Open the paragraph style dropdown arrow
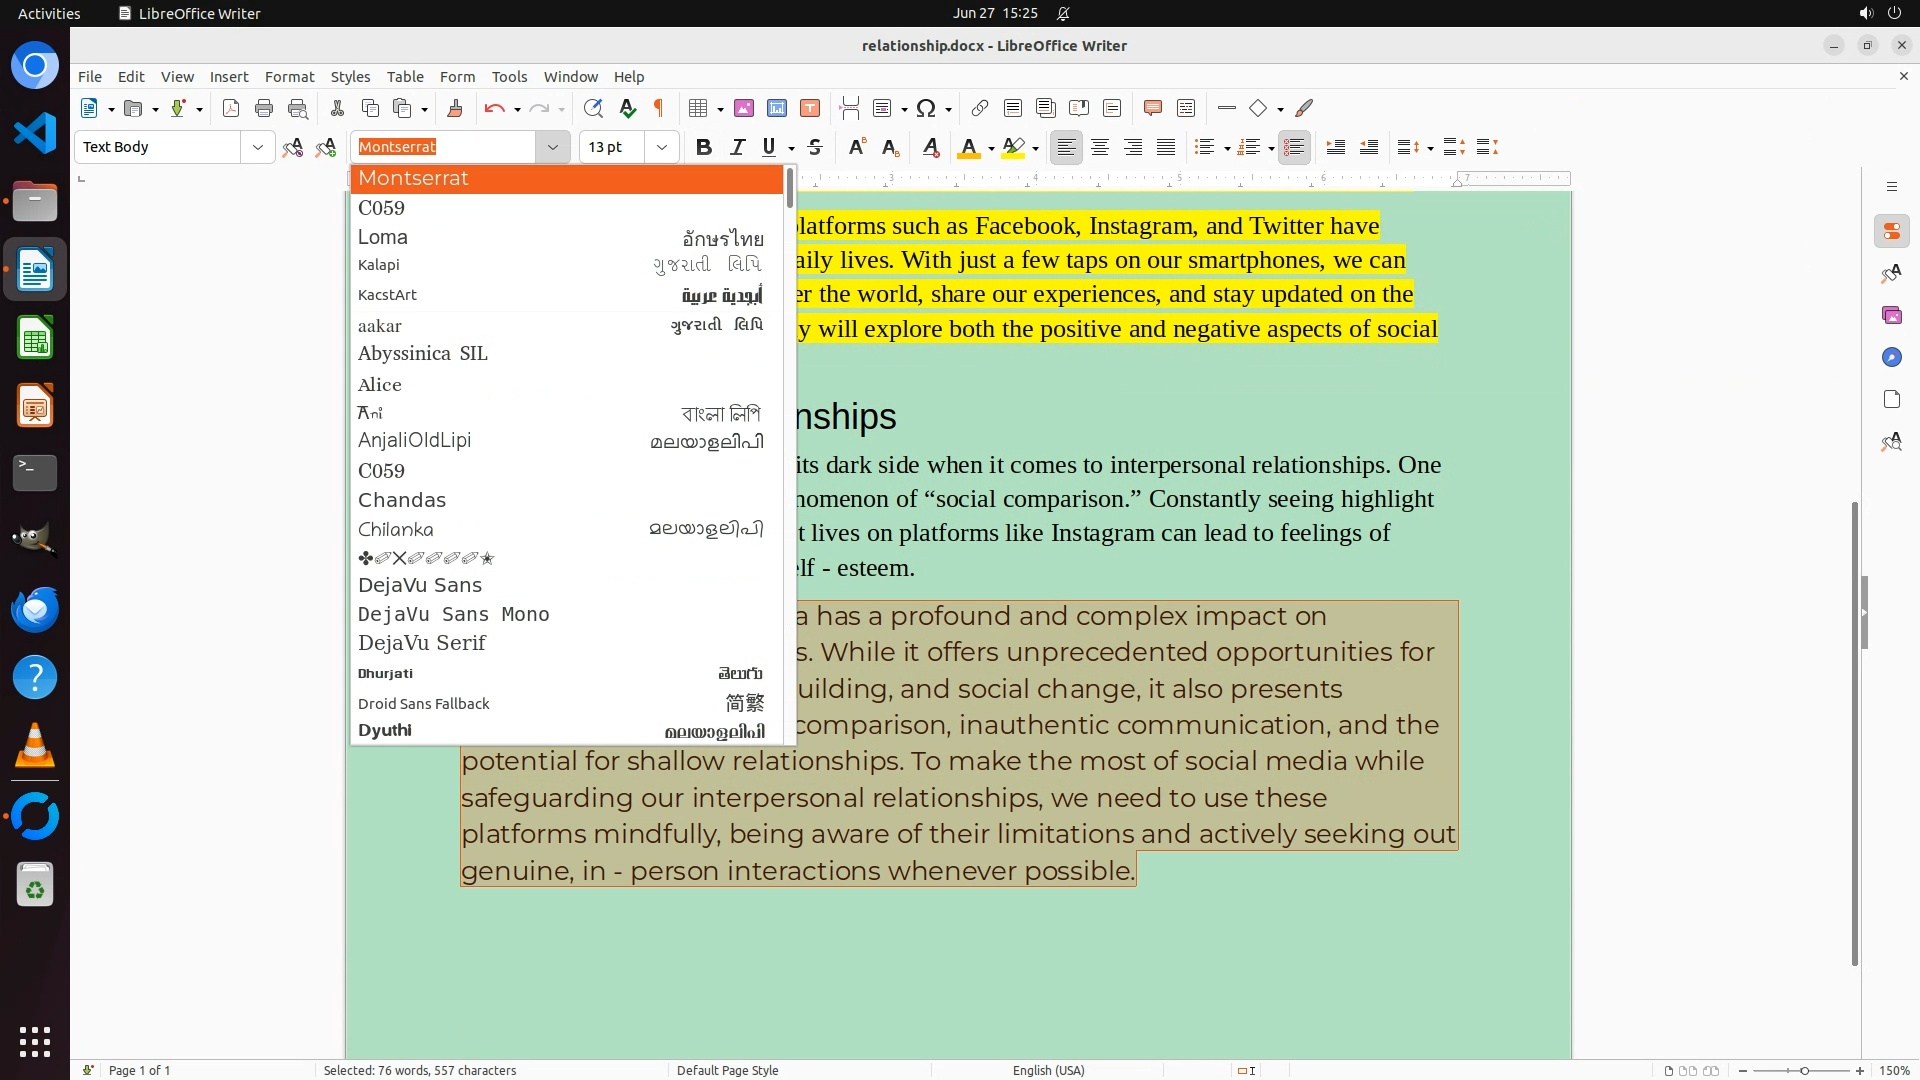Screen dimensions: 1920x1080 [257, 147]
